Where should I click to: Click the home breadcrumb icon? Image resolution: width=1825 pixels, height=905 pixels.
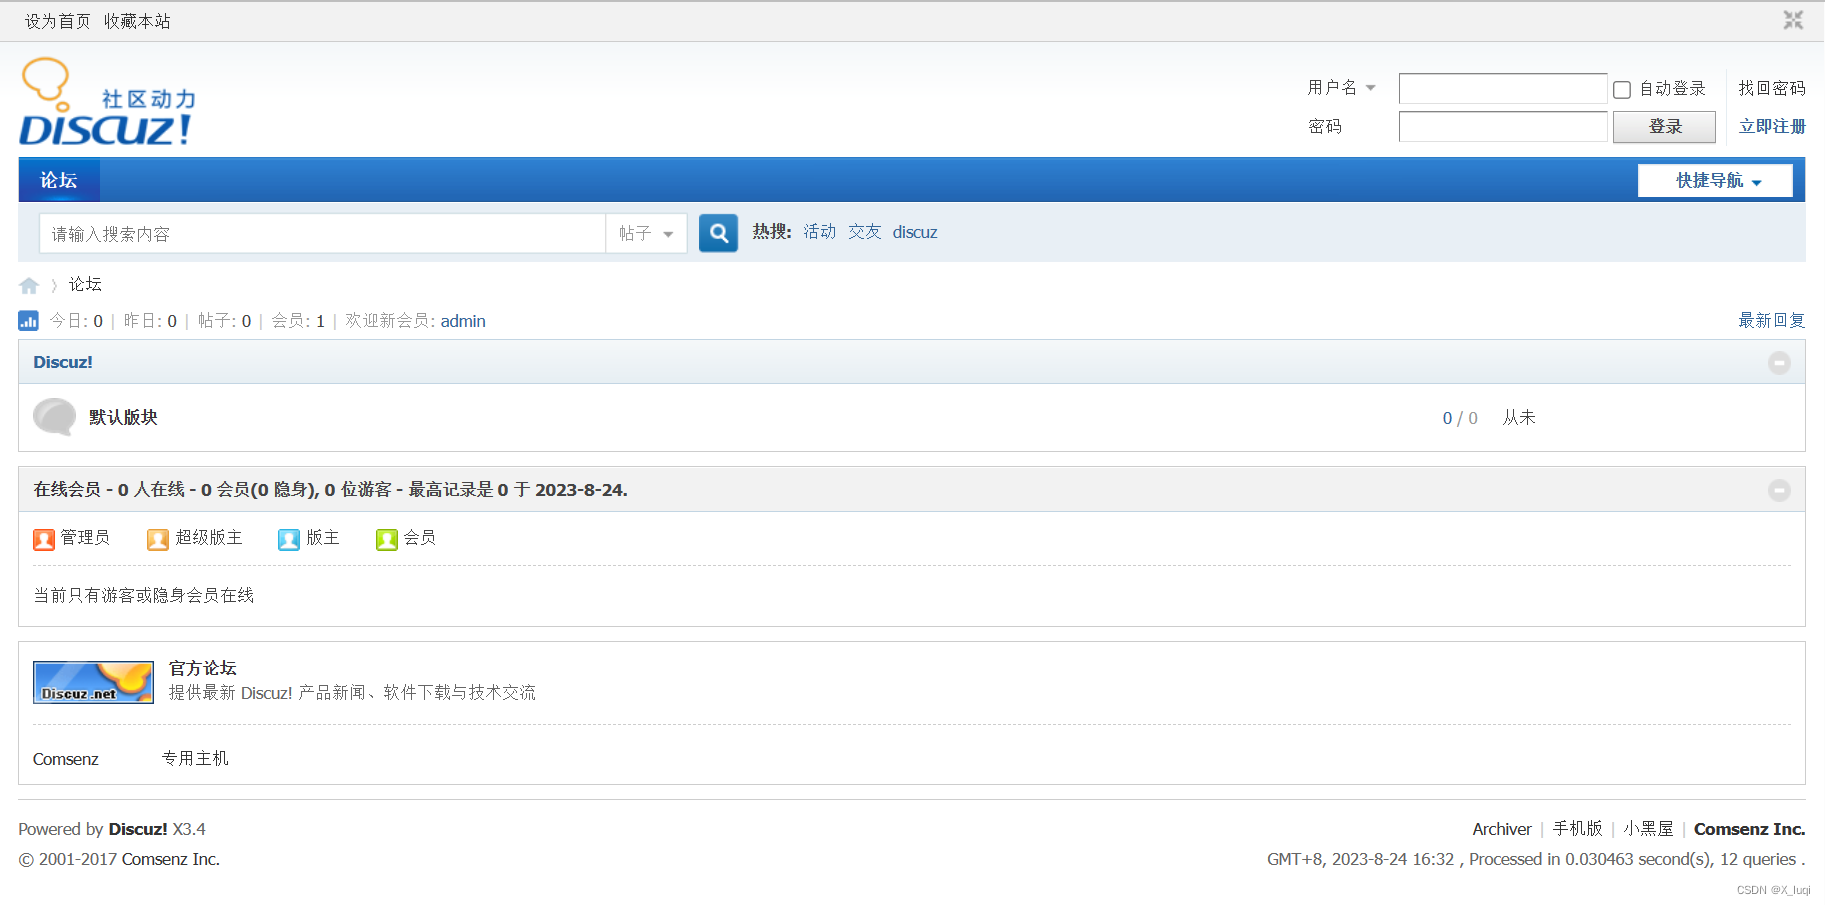pyautogui.click(x=29, y=286)
